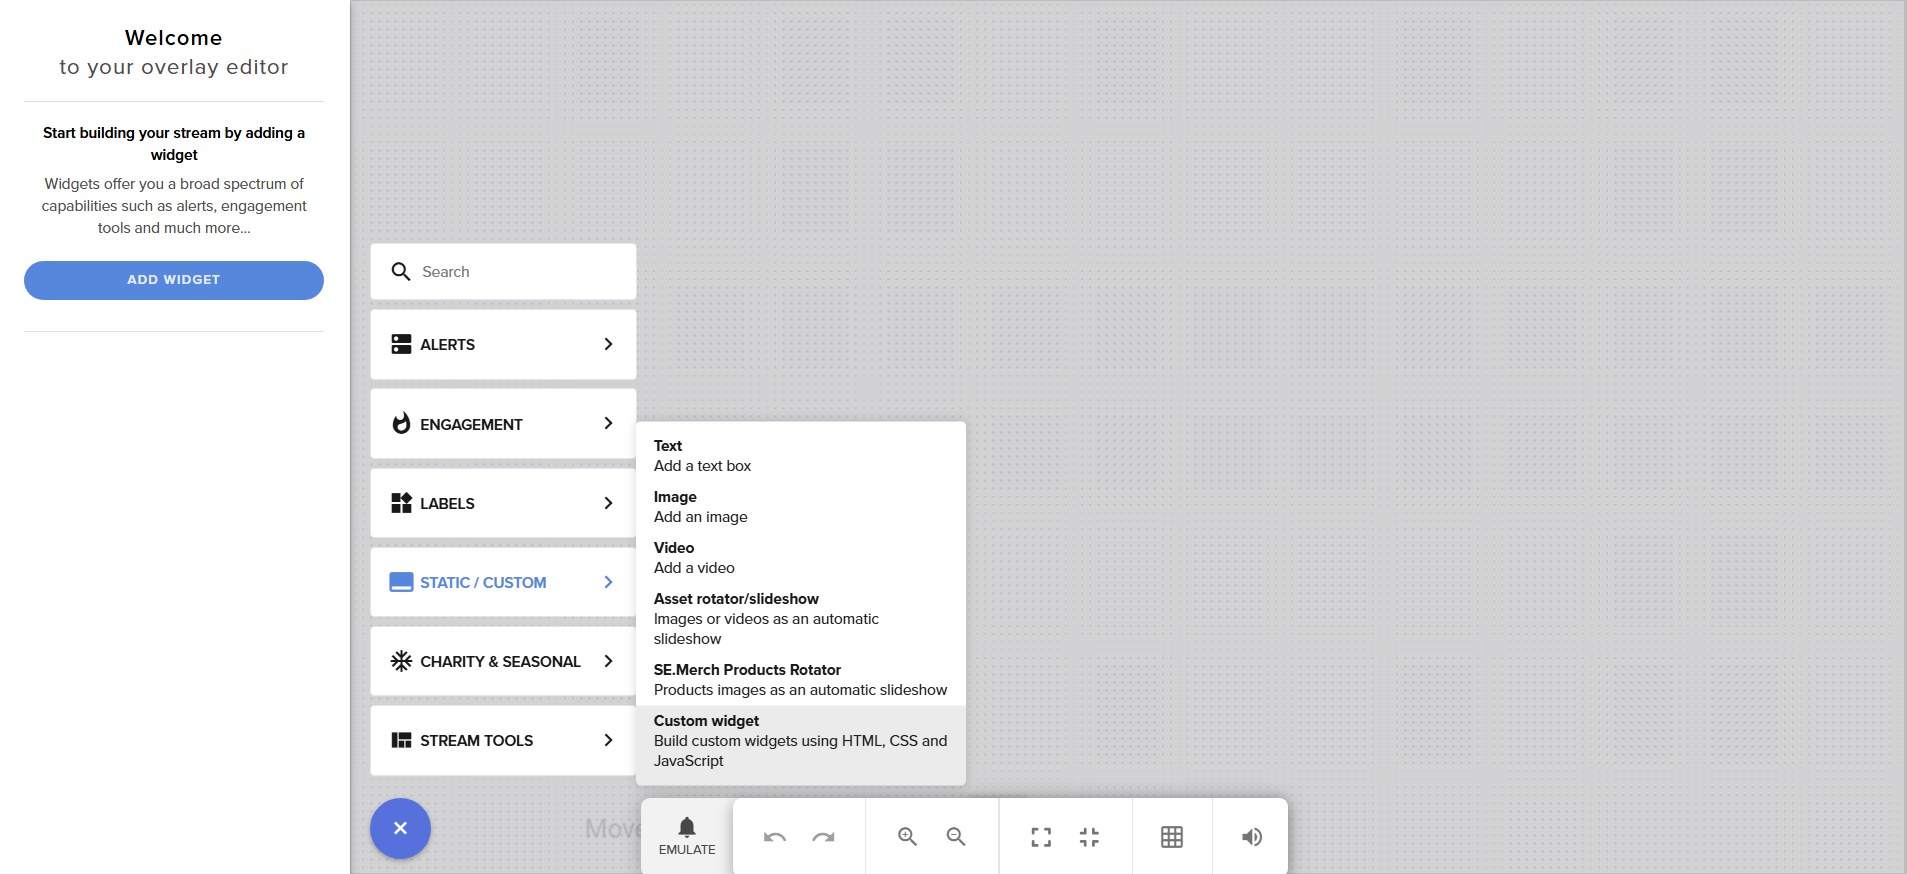The image size is (1907, 874).
Task: Expand the Labels category chevron
Action: point(608,503)
